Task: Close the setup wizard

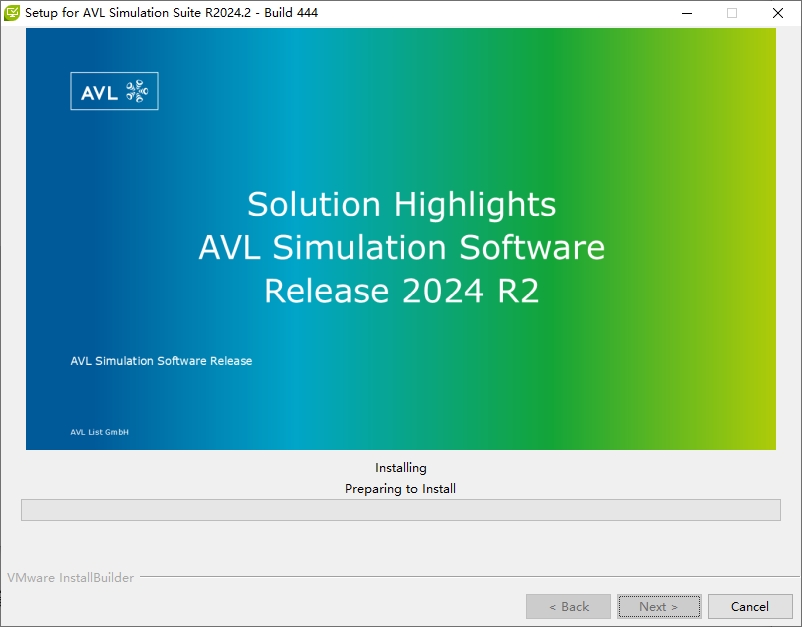Action: pyautogui.click(x=777, y=13)
